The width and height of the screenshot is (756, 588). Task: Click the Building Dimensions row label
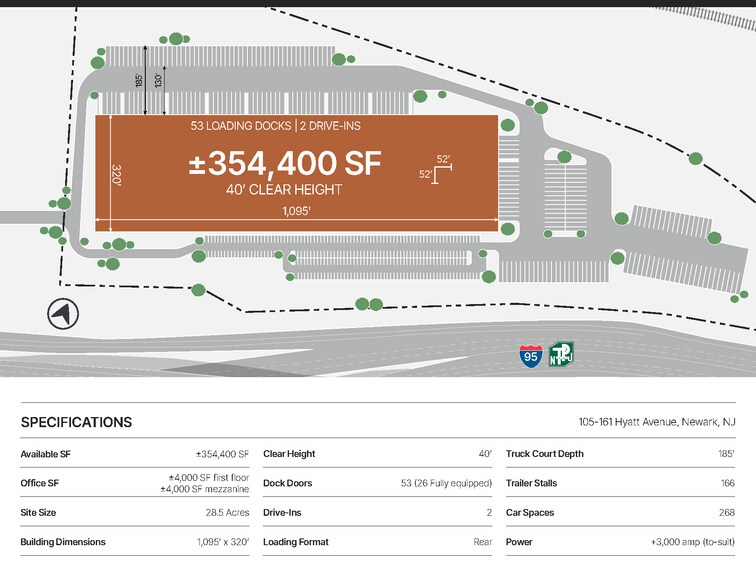tap(62, 542)
